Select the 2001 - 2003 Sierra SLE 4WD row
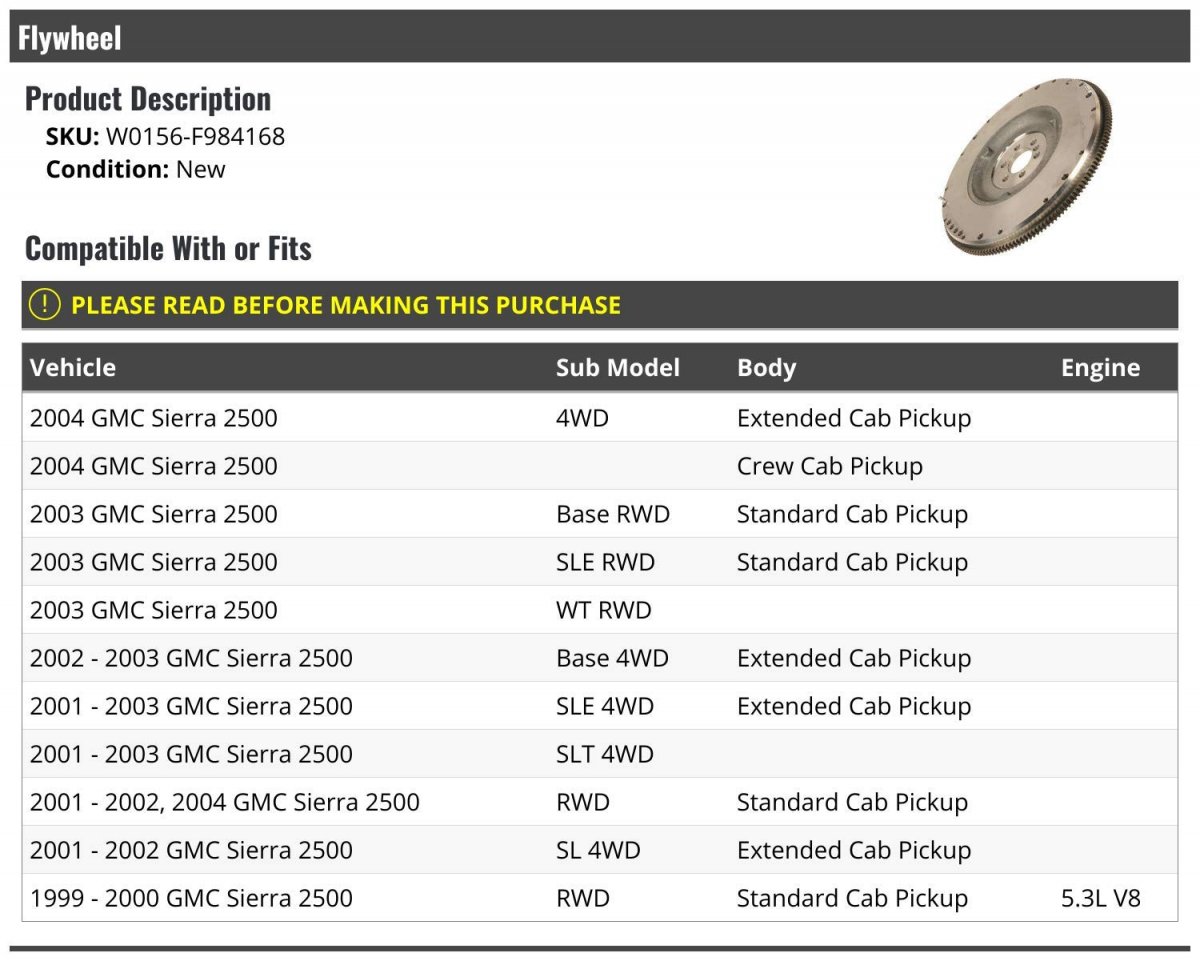Screen dimensions: 1200x961 pos(600,706)
